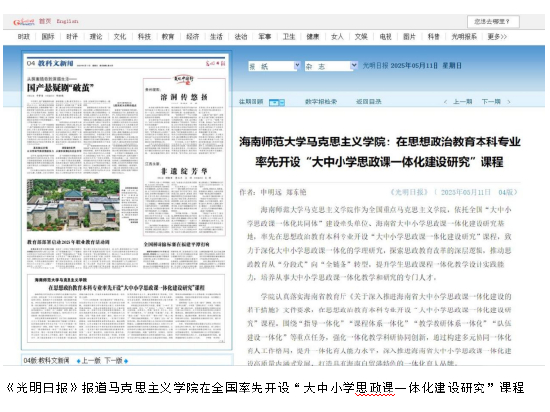Go to previous issue 上一期 arrow

pos(445,102)
